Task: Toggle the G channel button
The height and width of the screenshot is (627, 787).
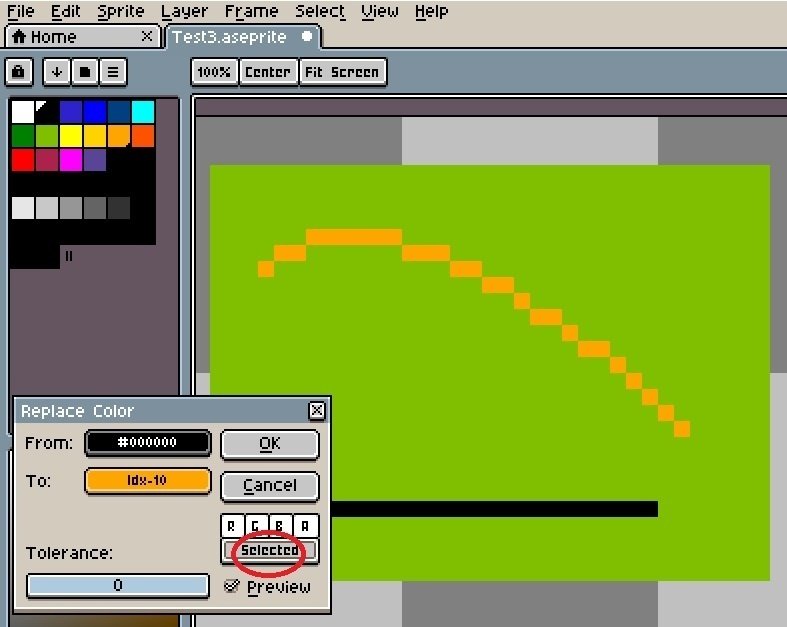Action: [x=256, y=526]
